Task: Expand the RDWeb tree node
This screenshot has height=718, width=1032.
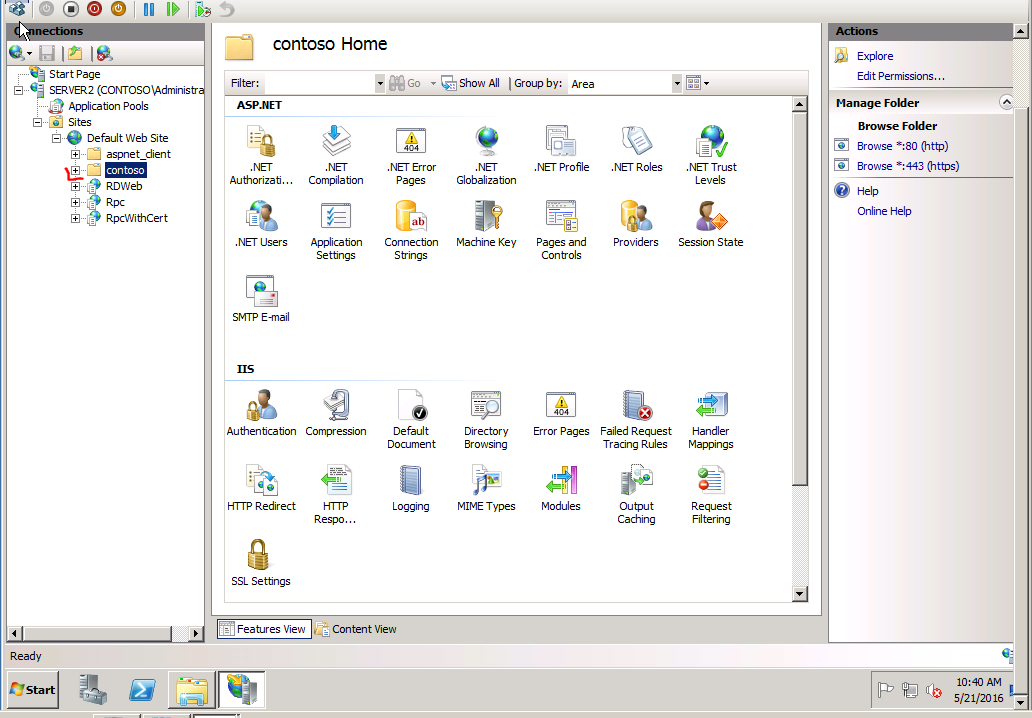Action: coord(76,186)
